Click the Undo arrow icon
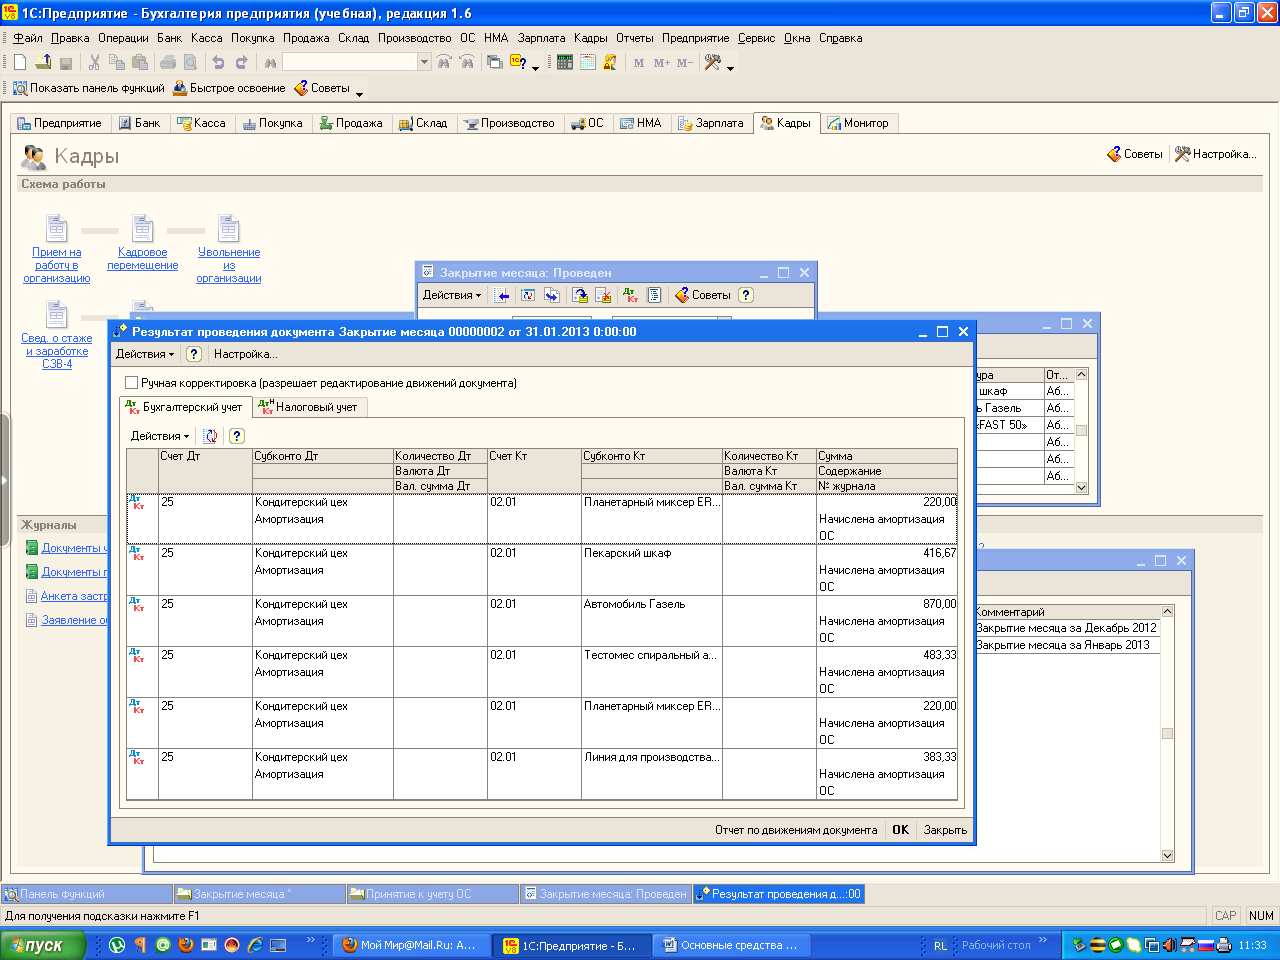The height and width of the screenshot is (960, 1280). (218, 62)
